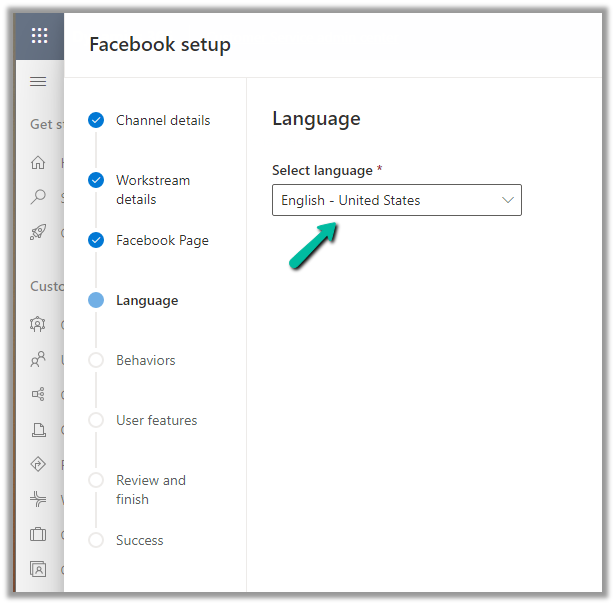
Task: Click the language dropdown chevron arrow
Action: click(508, 200)
